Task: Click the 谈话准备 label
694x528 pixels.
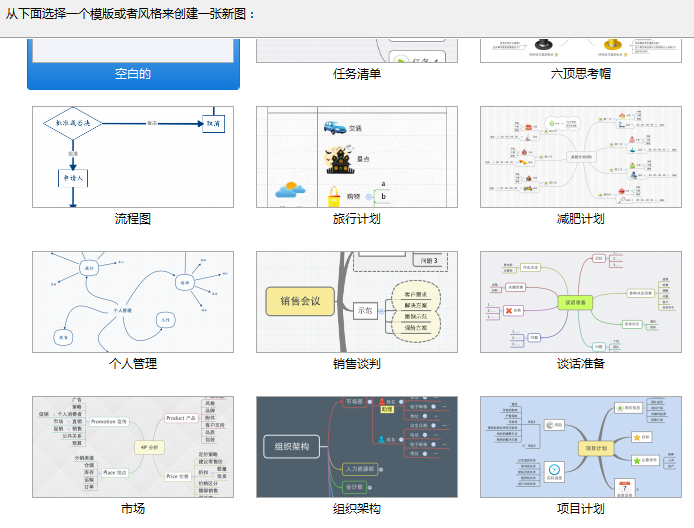Action: coord(581,364)
